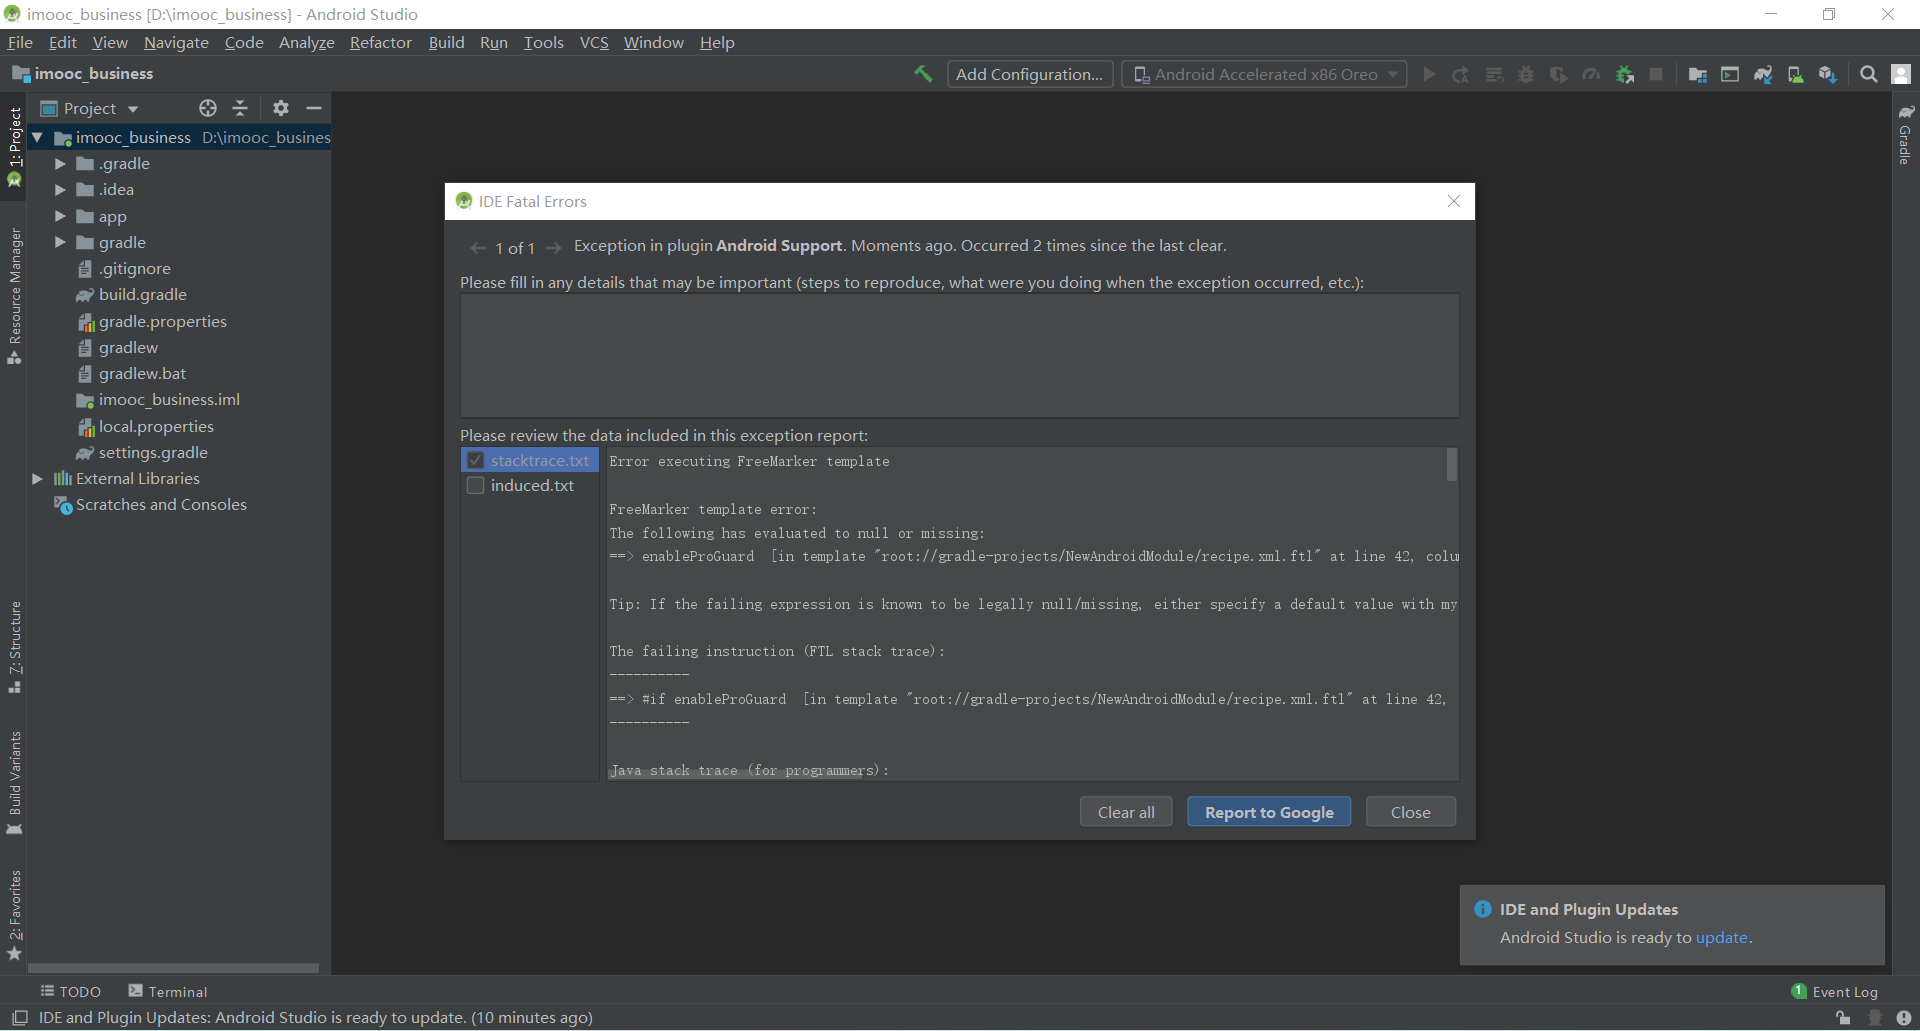The height and width of the screenshot is (1031, 1920).
Task: Close the IDE Fatal Errors dialog with X
Action: pyautogui.click(x=1454, y=201)
